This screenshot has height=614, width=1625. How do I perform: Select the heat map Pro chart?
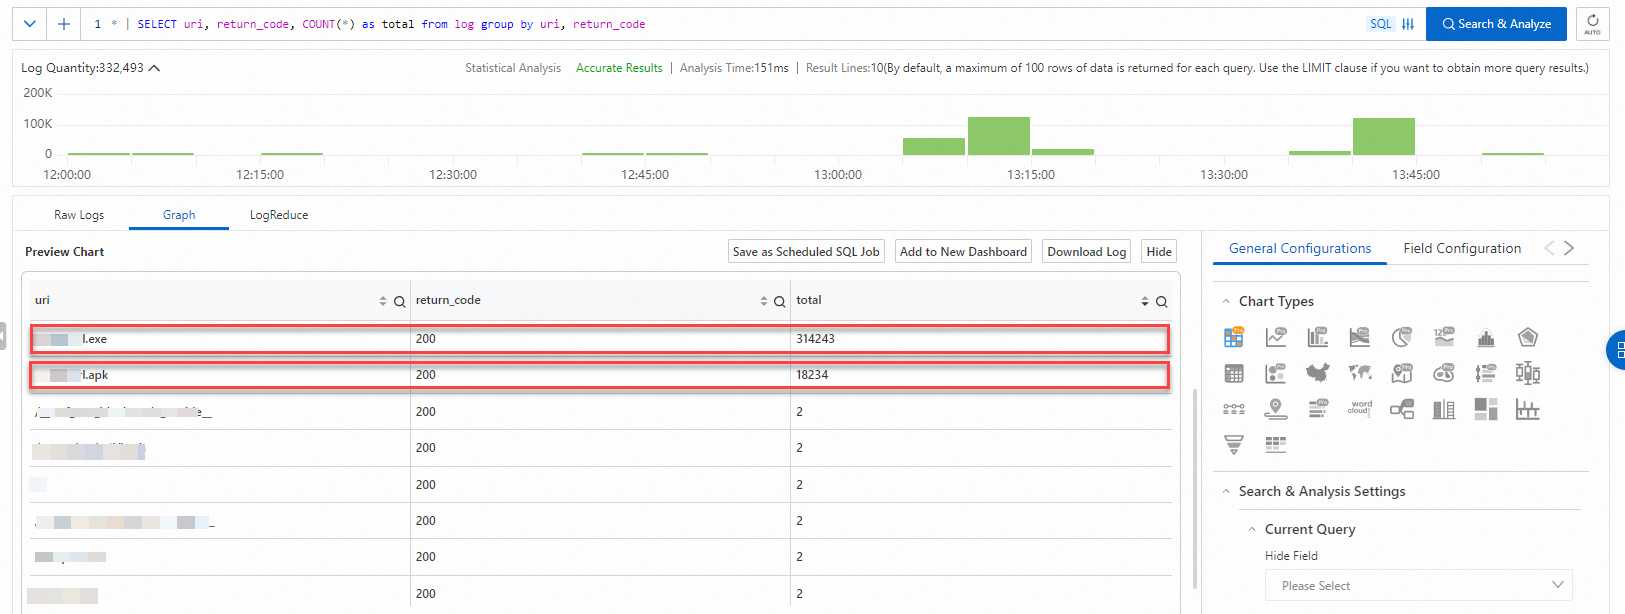(1444, 373)
